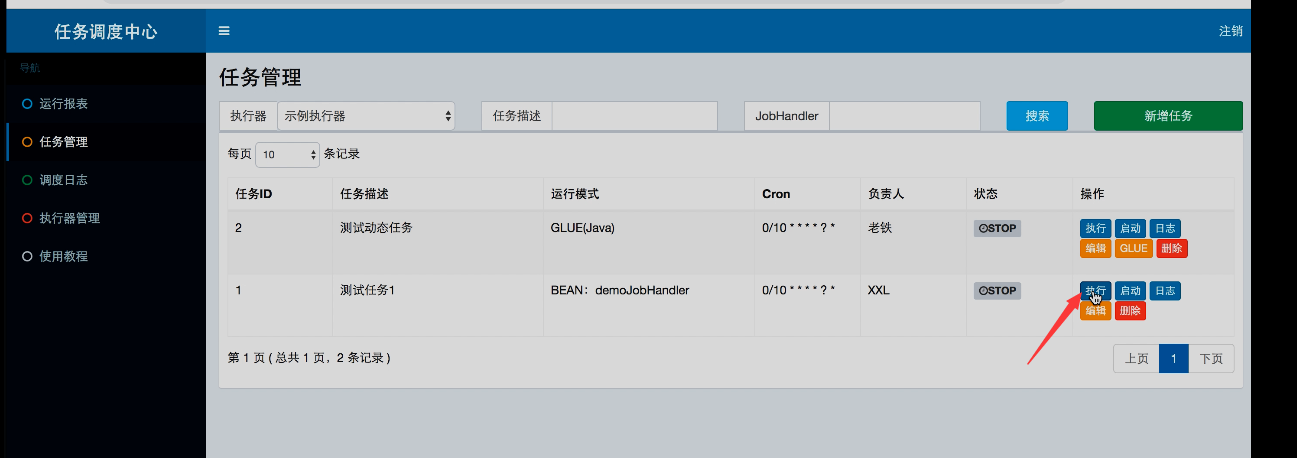
Task: Click the blue circle icon beside 运行报表
Action: pyautogui.click(x=27, y=104)
